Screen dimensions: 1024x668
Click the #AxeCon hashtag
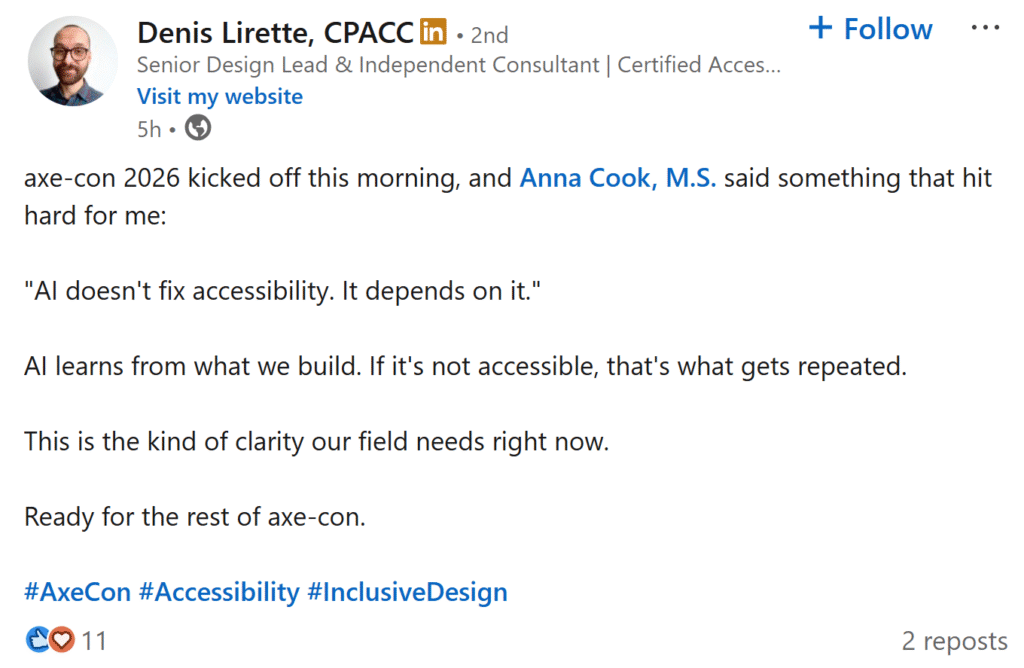pyautogui.click(x=76, y=591)
